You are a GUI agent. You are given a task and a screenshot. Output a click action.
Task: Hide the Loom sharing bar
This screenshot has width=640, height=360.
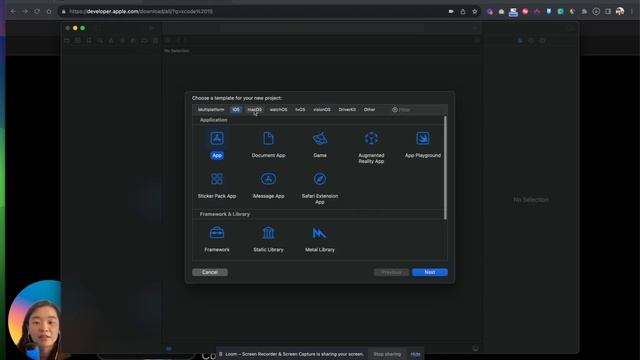pyautogui.click(x=416, y=354)
